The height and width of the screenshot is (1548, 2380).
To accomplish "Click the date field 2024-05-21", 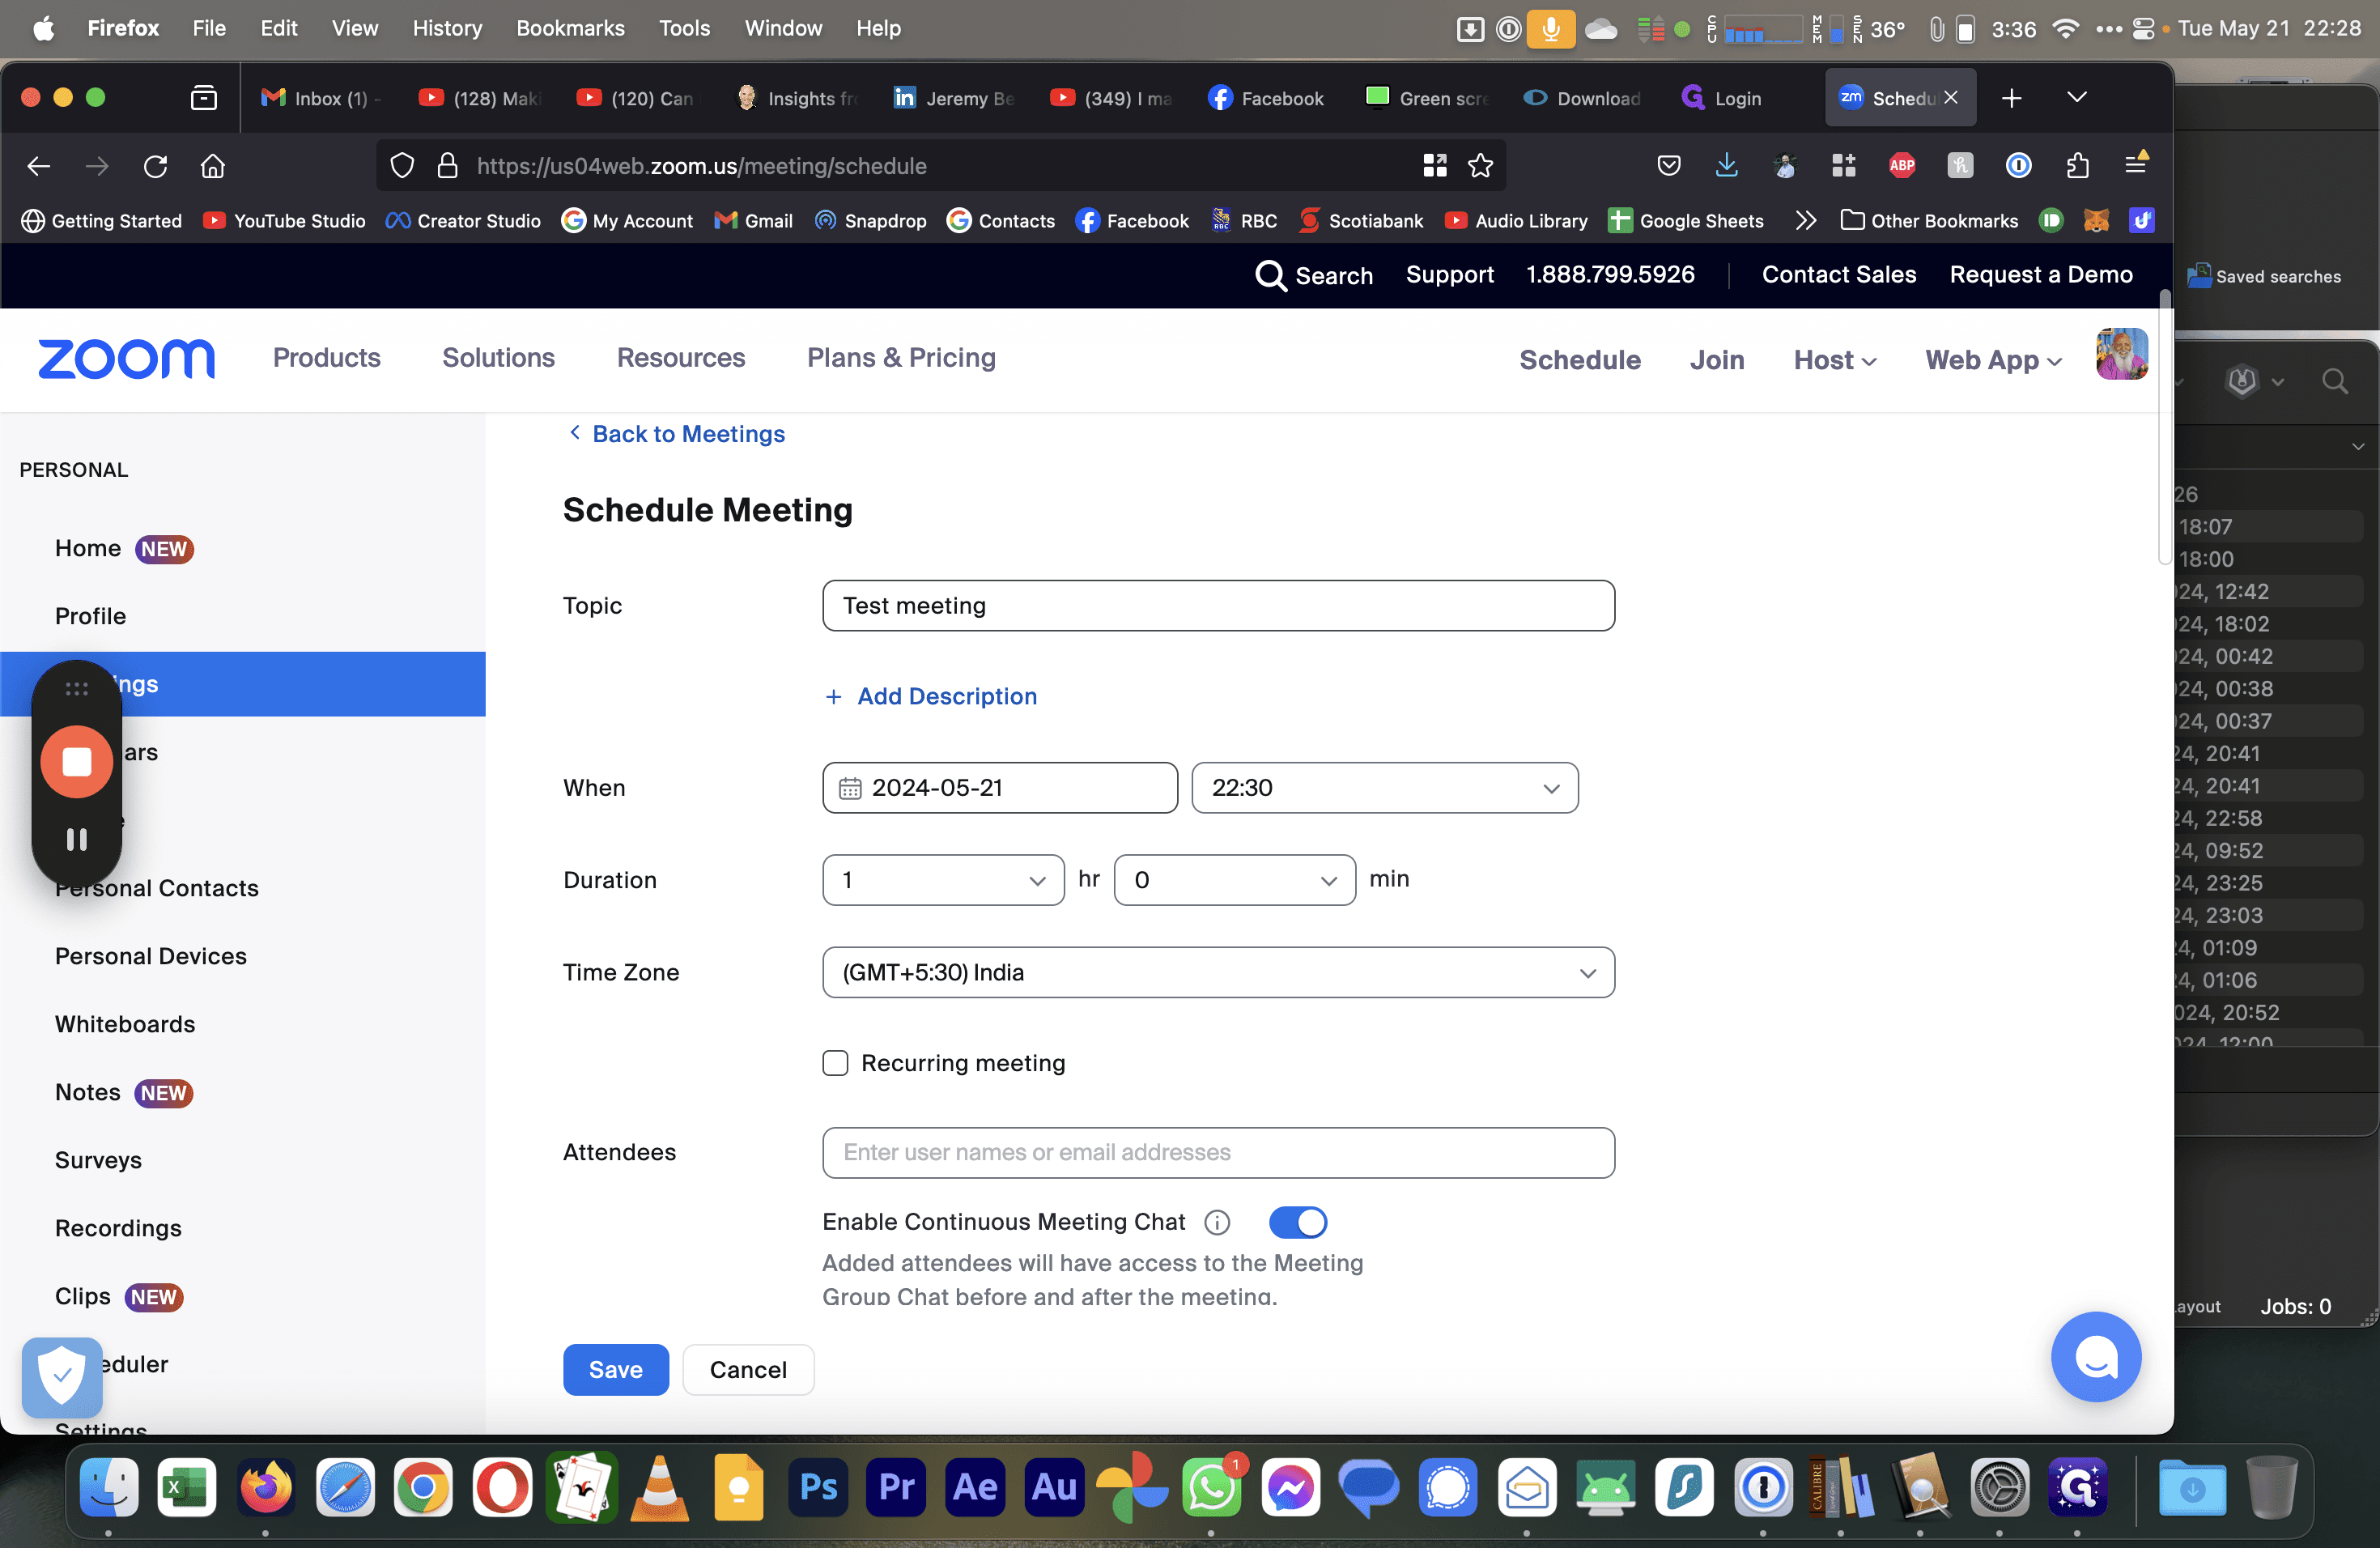I will (1000, 788).
